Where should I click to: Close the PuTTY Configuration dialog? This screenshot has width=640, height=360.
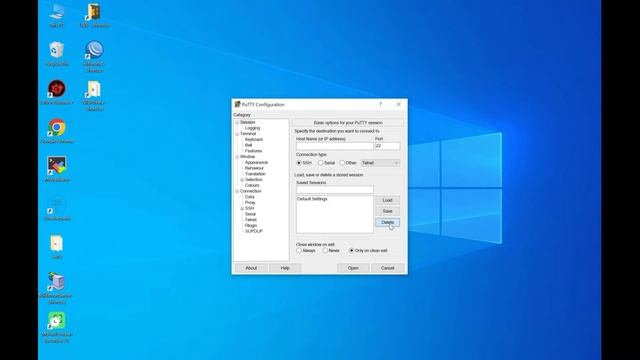399,104
